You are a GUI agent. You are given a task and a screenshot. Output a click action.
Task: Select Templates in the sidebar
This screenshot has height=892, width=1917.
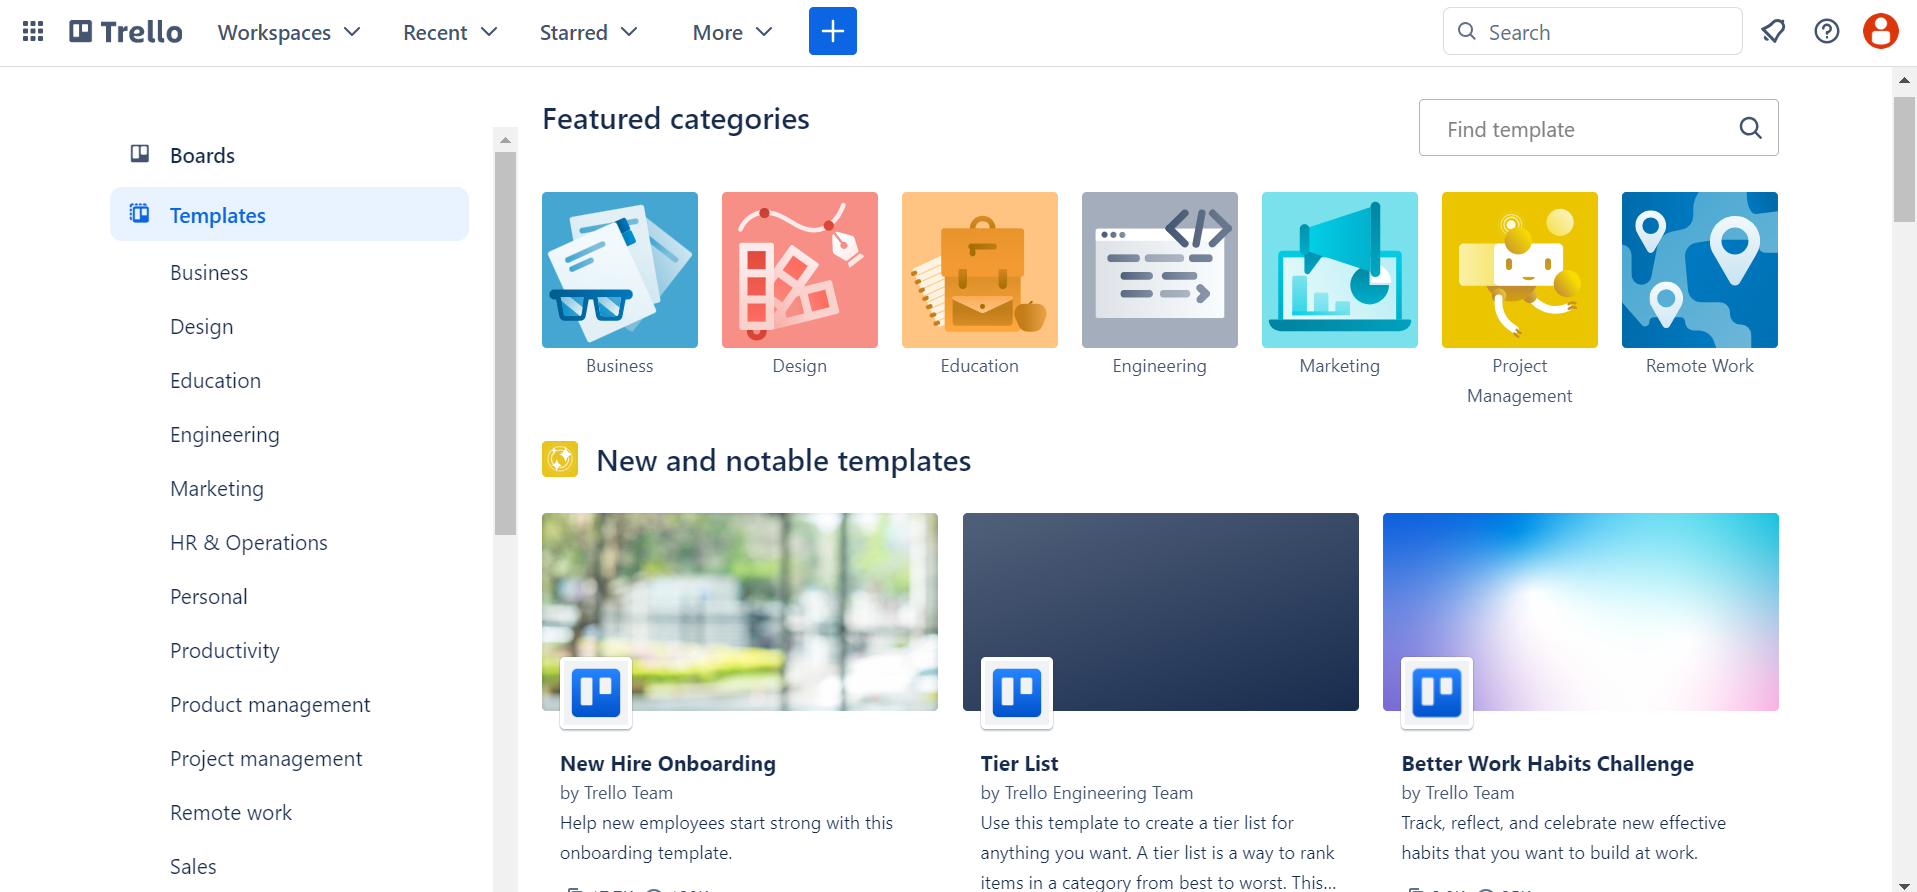pyautogui.click(x=289, y=214)
